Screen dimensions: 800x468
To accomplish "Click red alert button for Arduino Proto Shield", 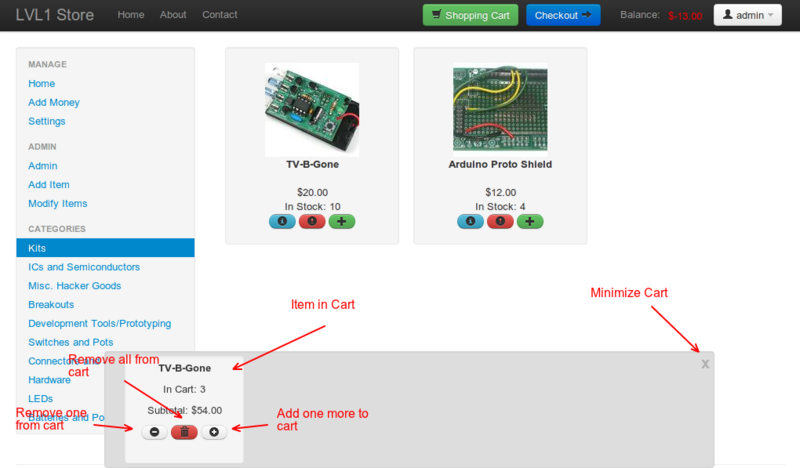I will click(x=500, y=221).
